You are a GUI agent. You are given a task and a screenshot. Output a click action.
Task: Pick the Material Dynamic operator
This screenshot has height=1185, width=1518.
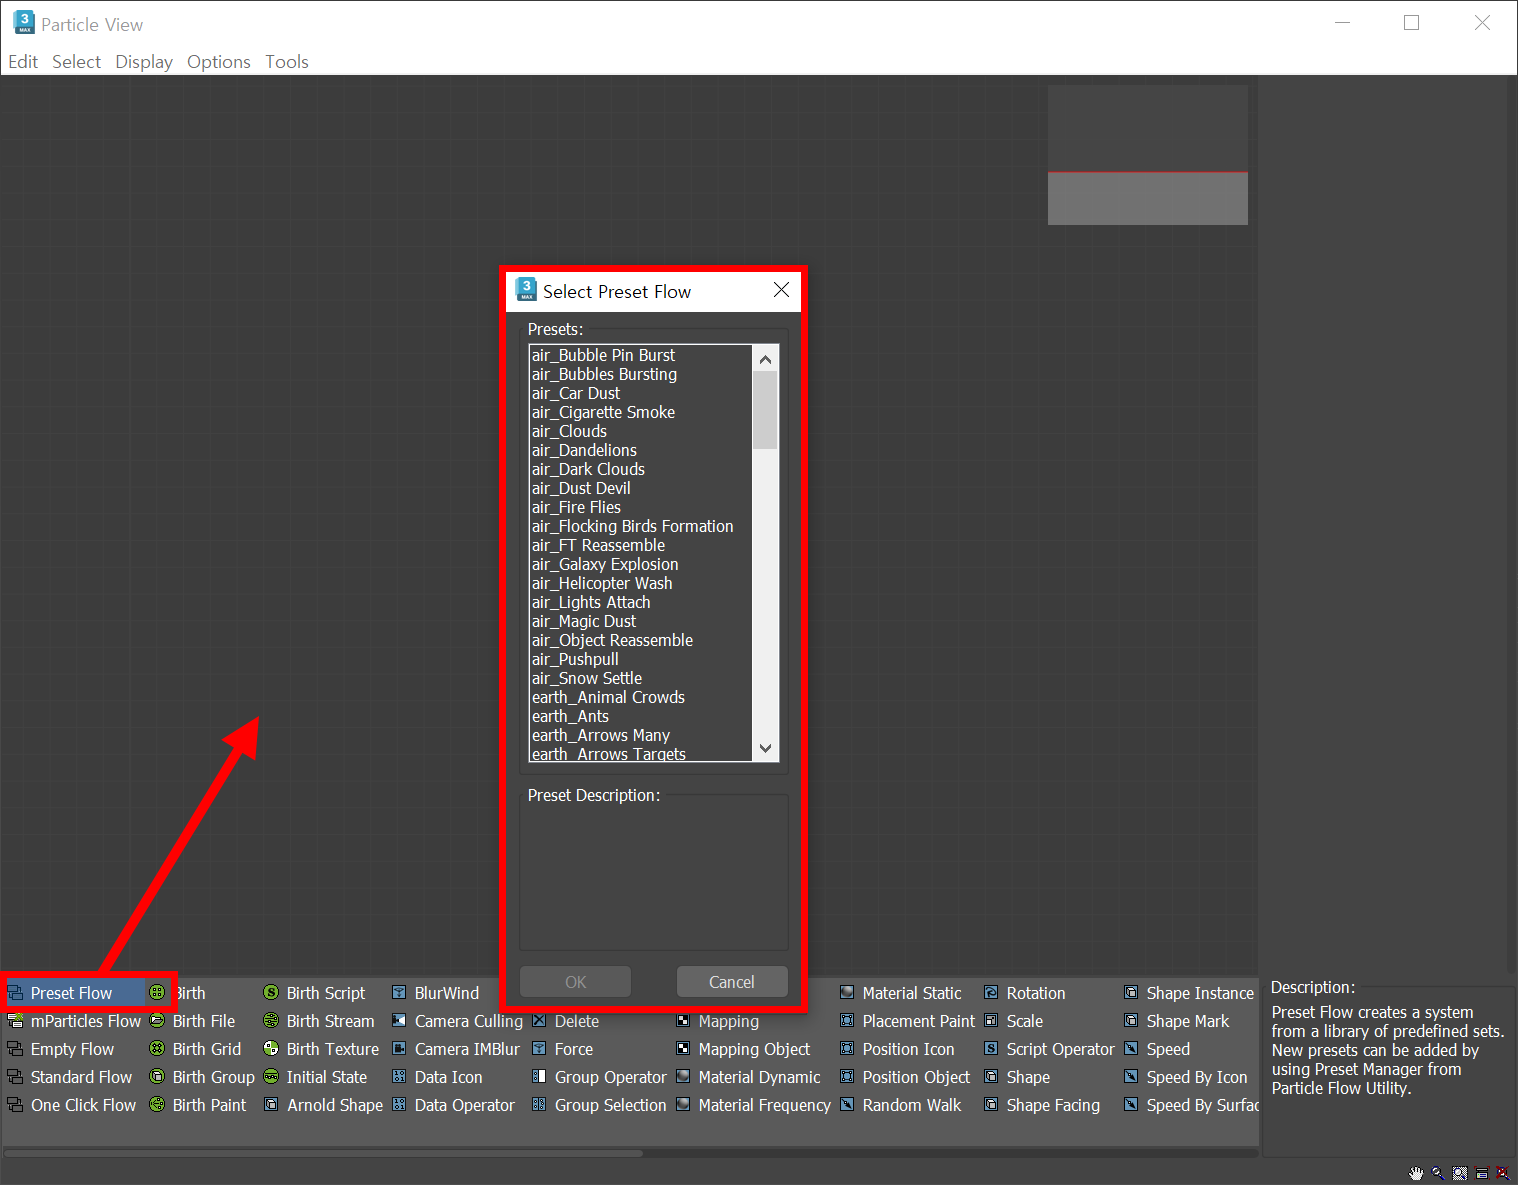click(x=749, y=1077)
